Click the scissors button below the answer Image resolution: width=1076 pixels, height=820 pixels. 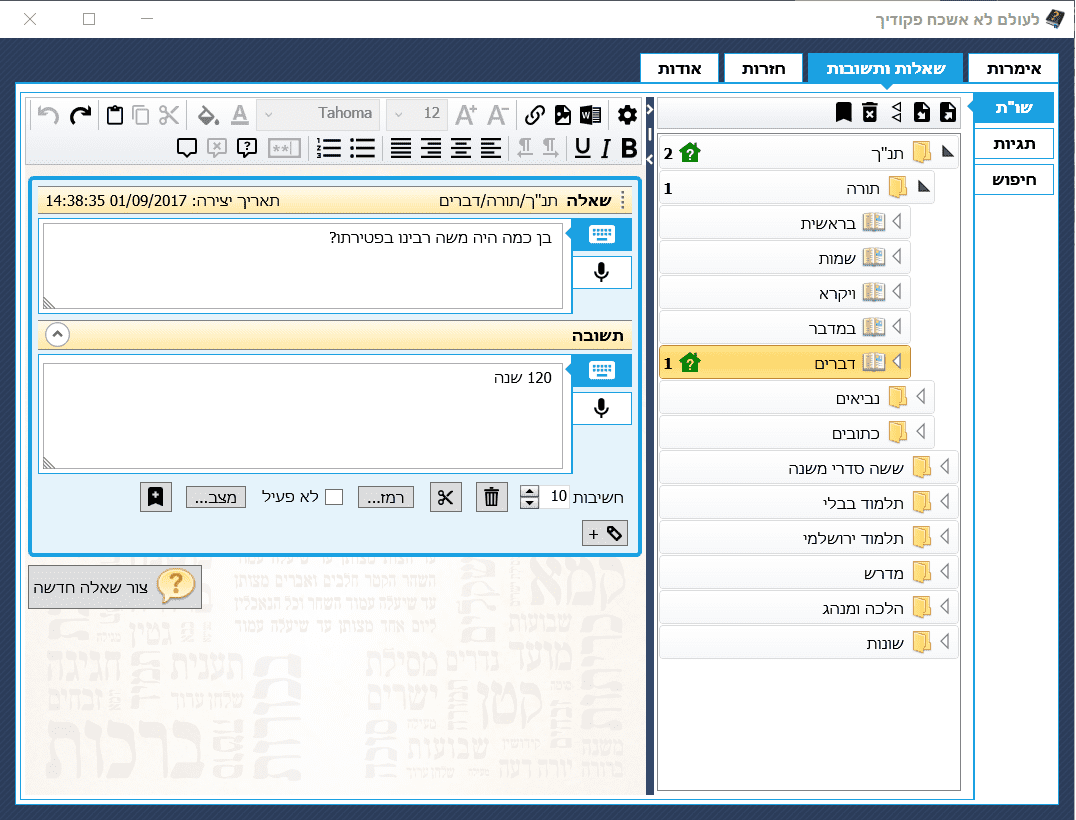tap(445, 497)
